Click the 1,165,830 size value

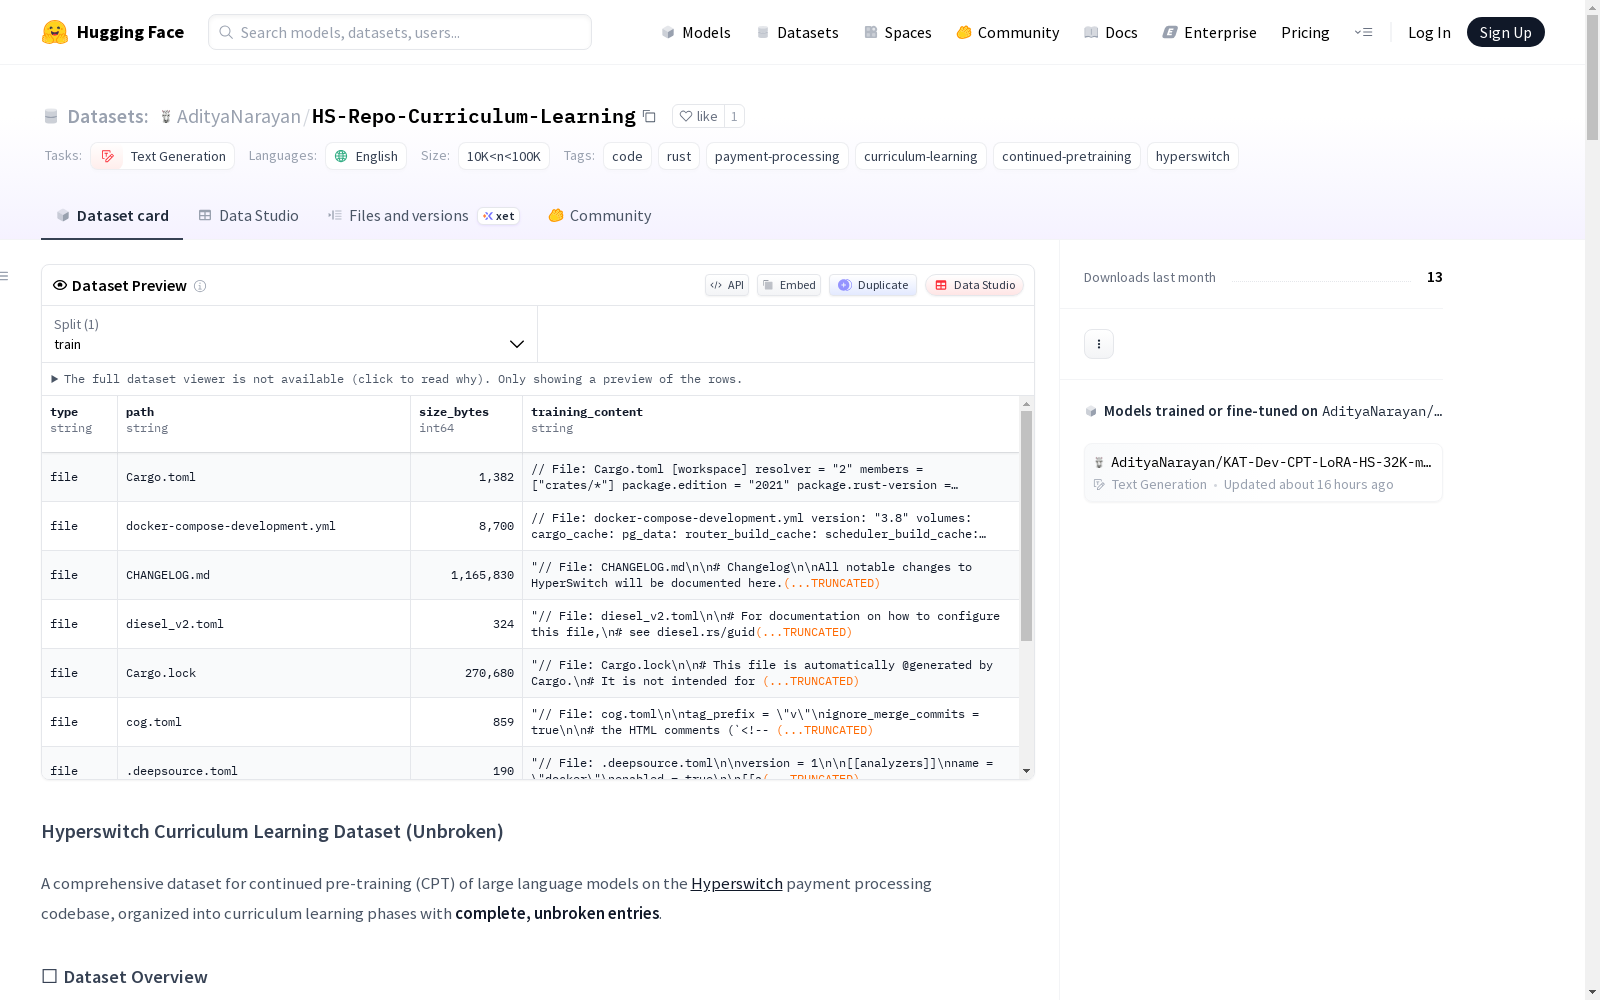[x=482, y=575]
